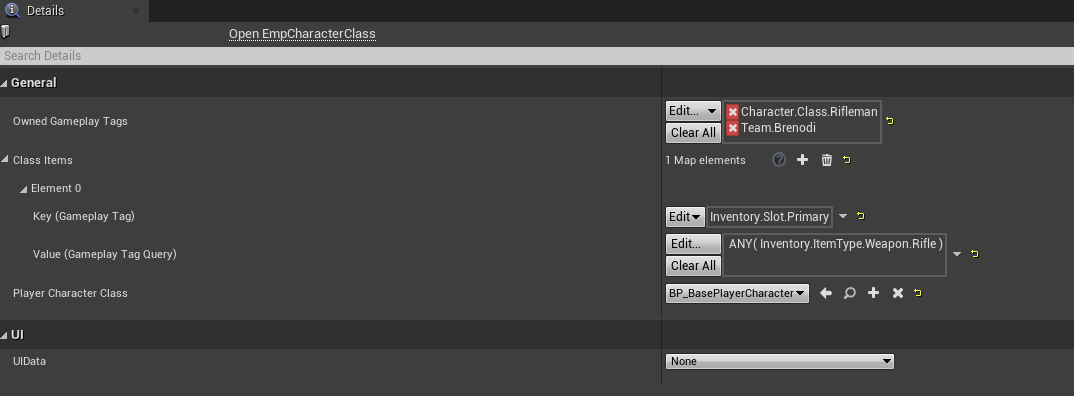Browse to BP_BasePlayerCharacter with the magnifier icon
Image resolution: width=1074 pixels, height=396 pixels.
point(849,293)
